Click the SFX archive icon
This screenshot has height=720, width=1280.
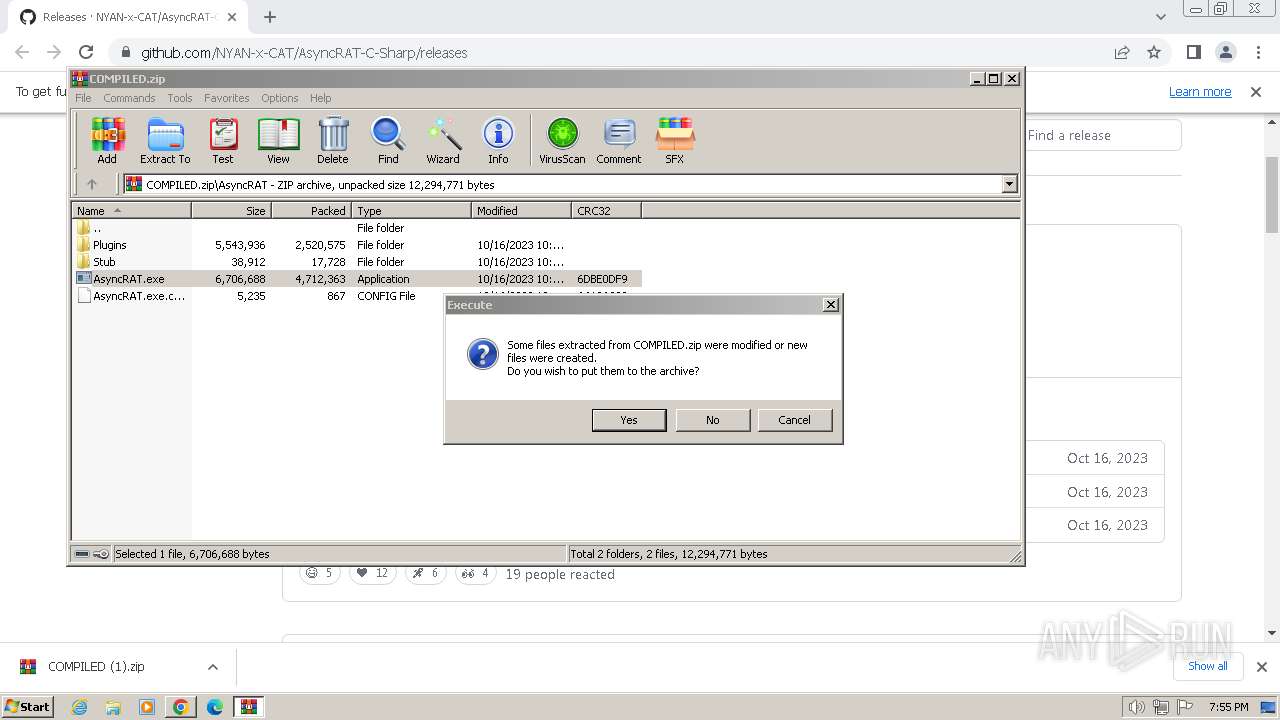click(675, 140)
